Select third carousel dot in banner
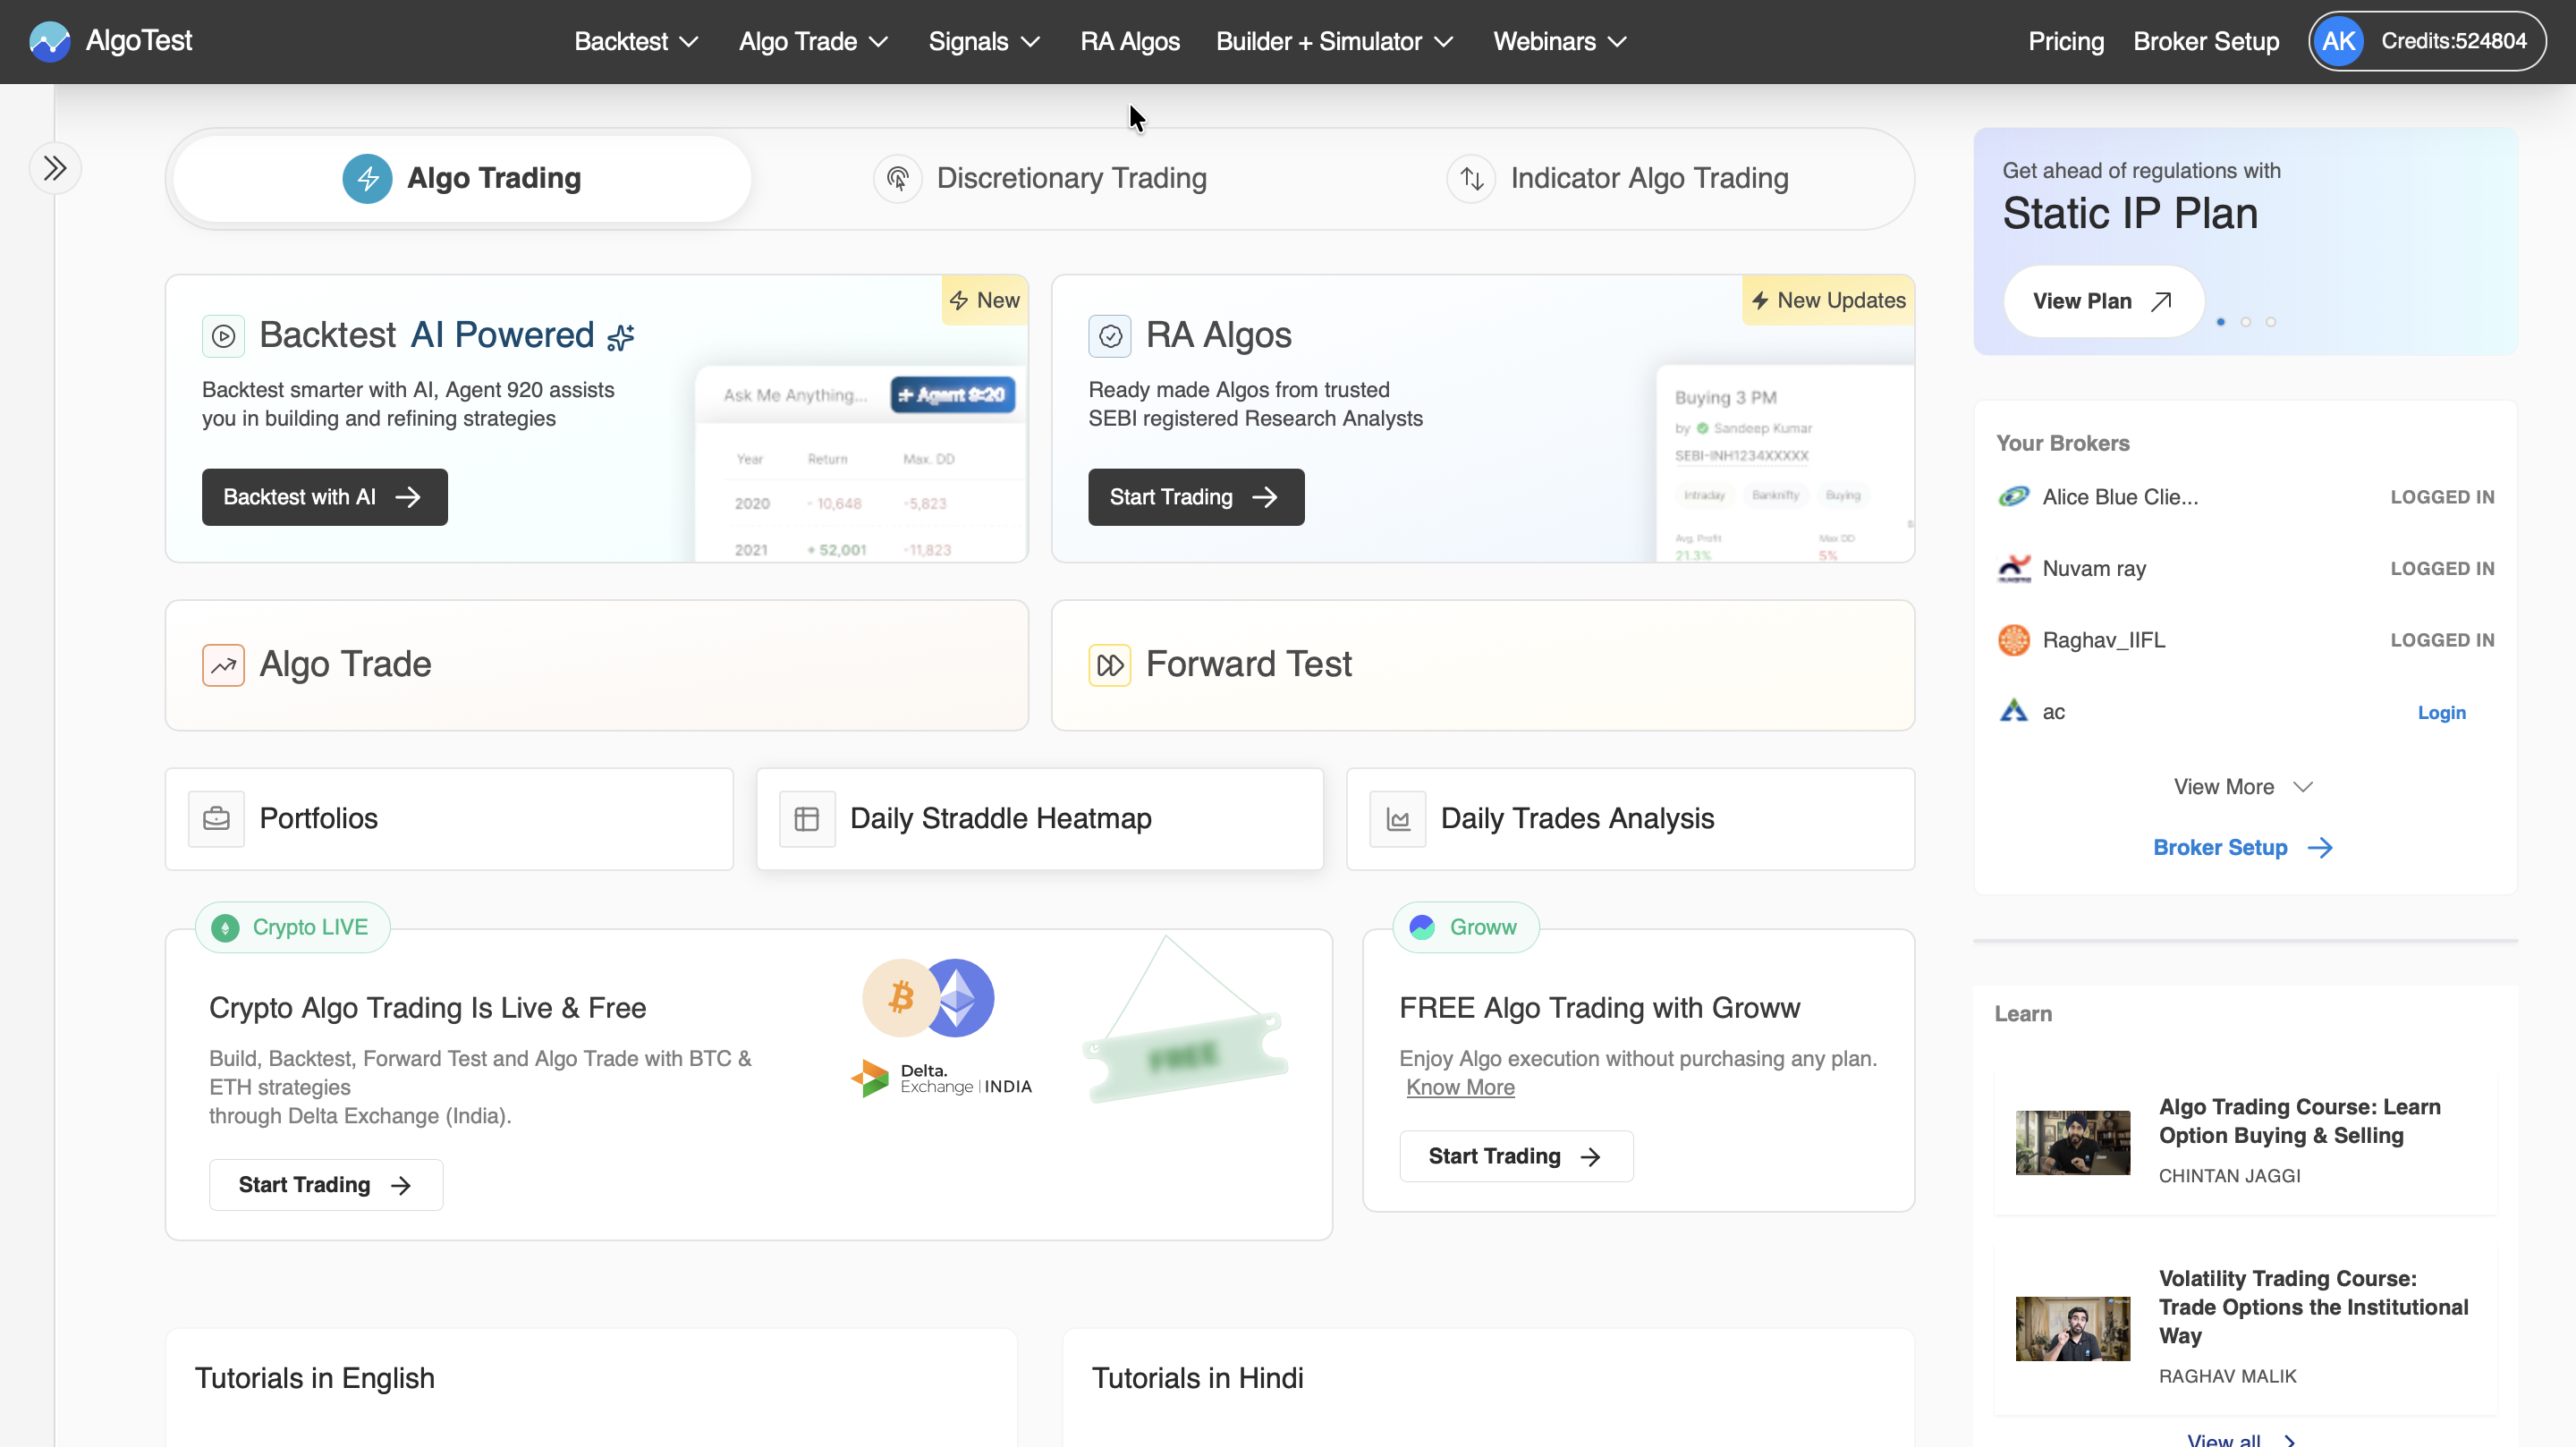This screenshot has width=2576, height=1447. click(2270, 322)
